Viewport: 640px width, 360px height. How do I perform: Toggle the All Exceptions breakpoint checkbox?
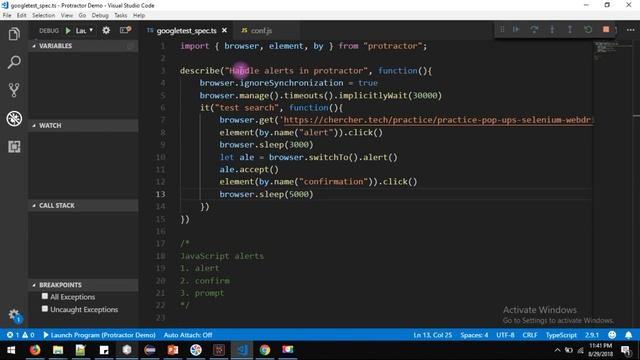44,296
